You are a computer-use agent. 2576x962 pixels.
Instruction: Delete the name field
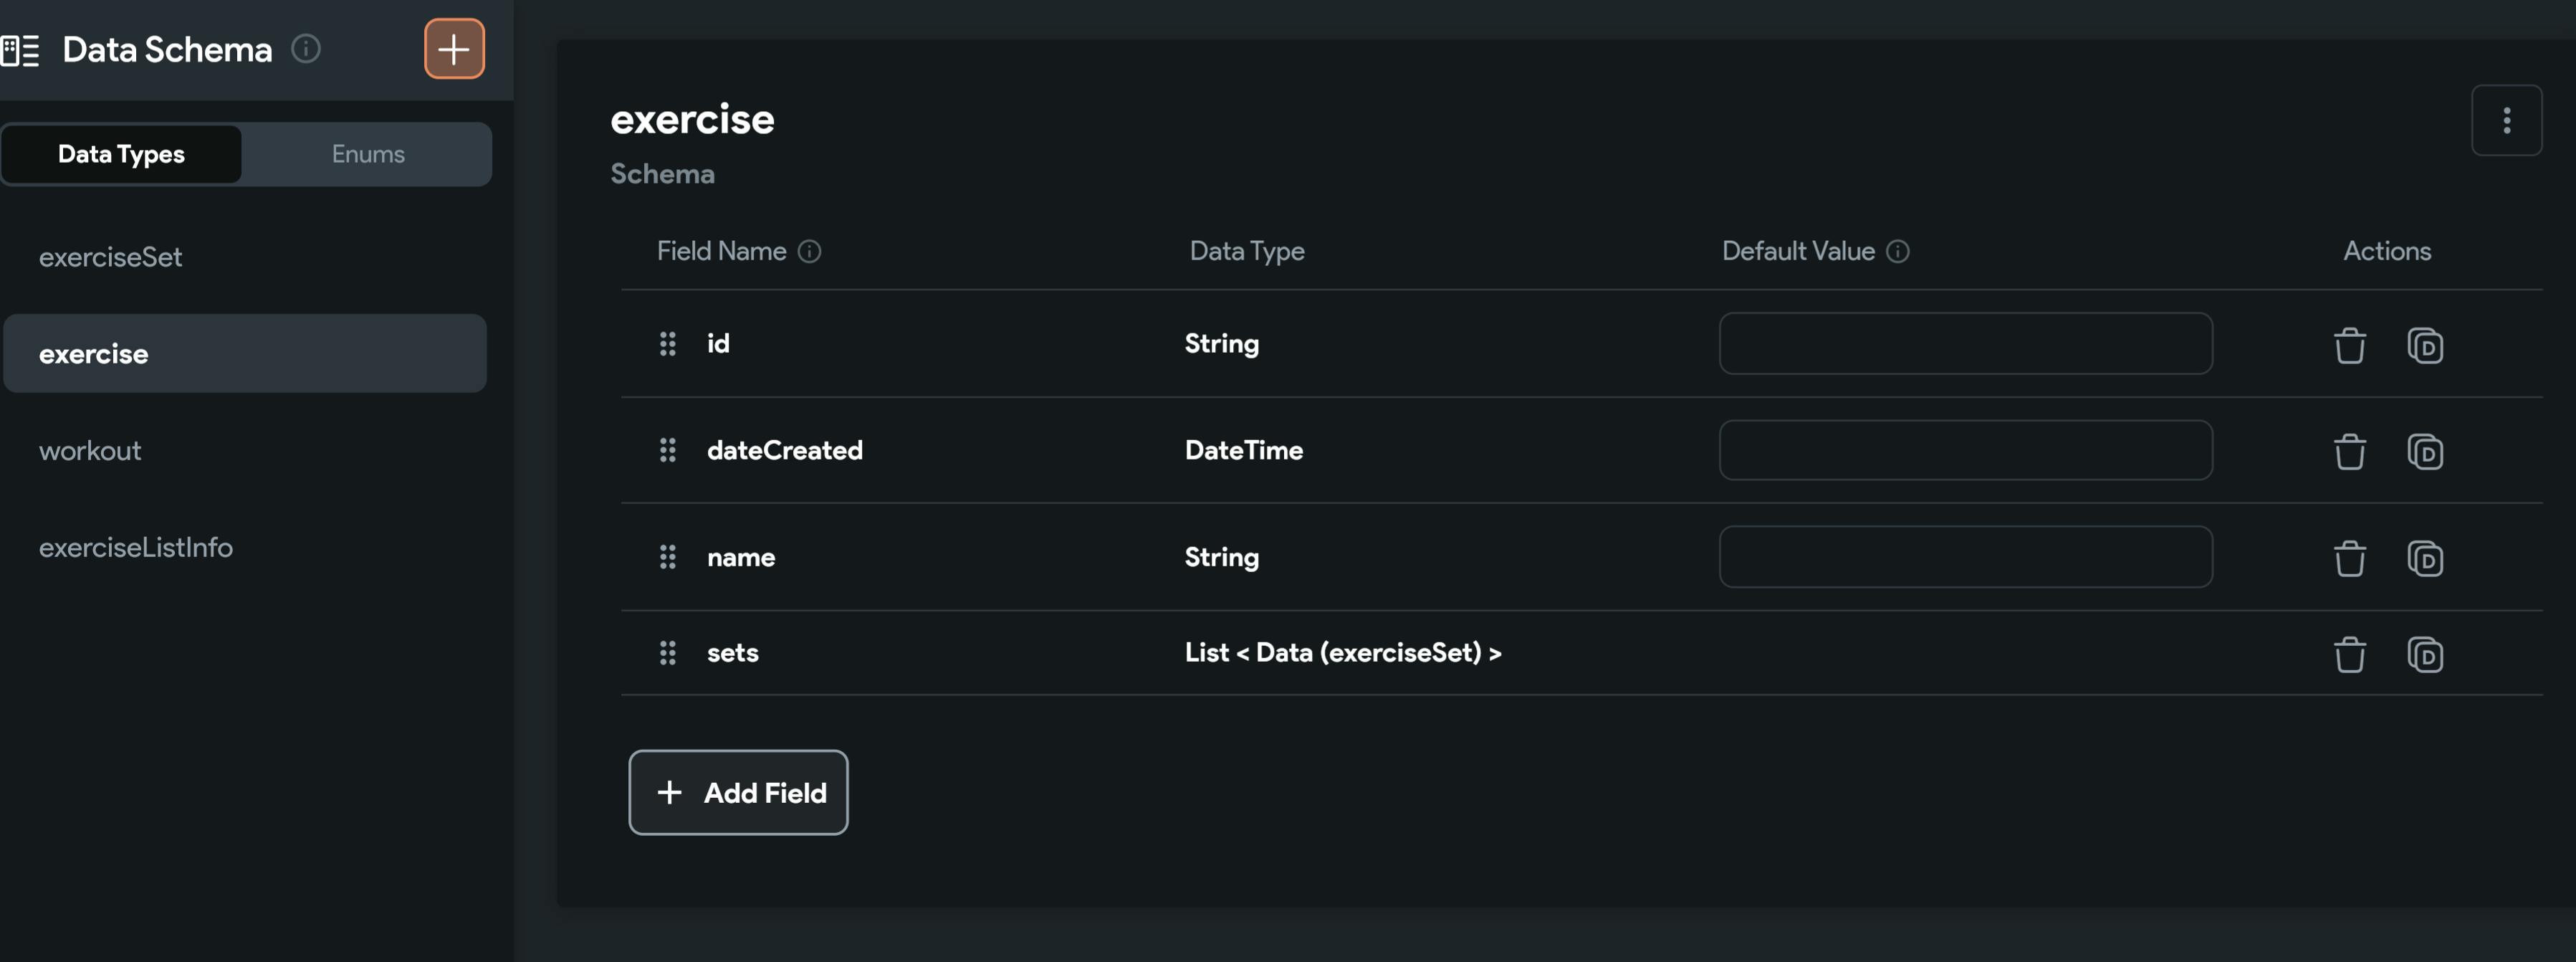[x=2349, y=558]
